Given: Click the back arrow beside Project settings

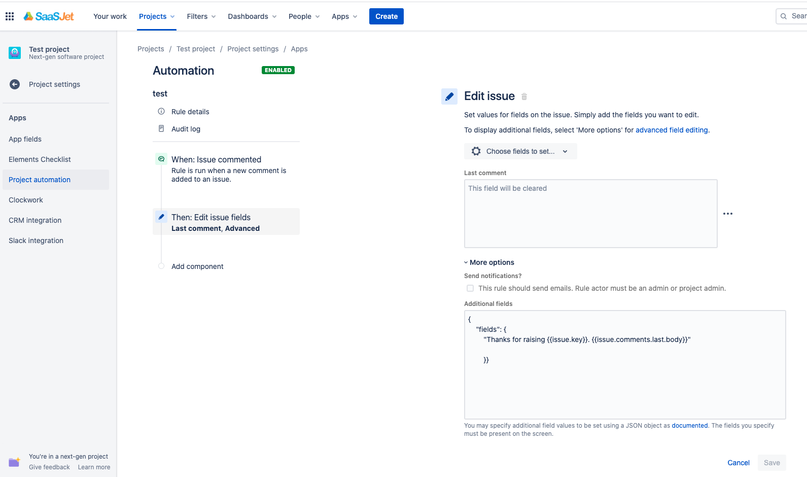Looking at the screenshot, I should 15,84.
